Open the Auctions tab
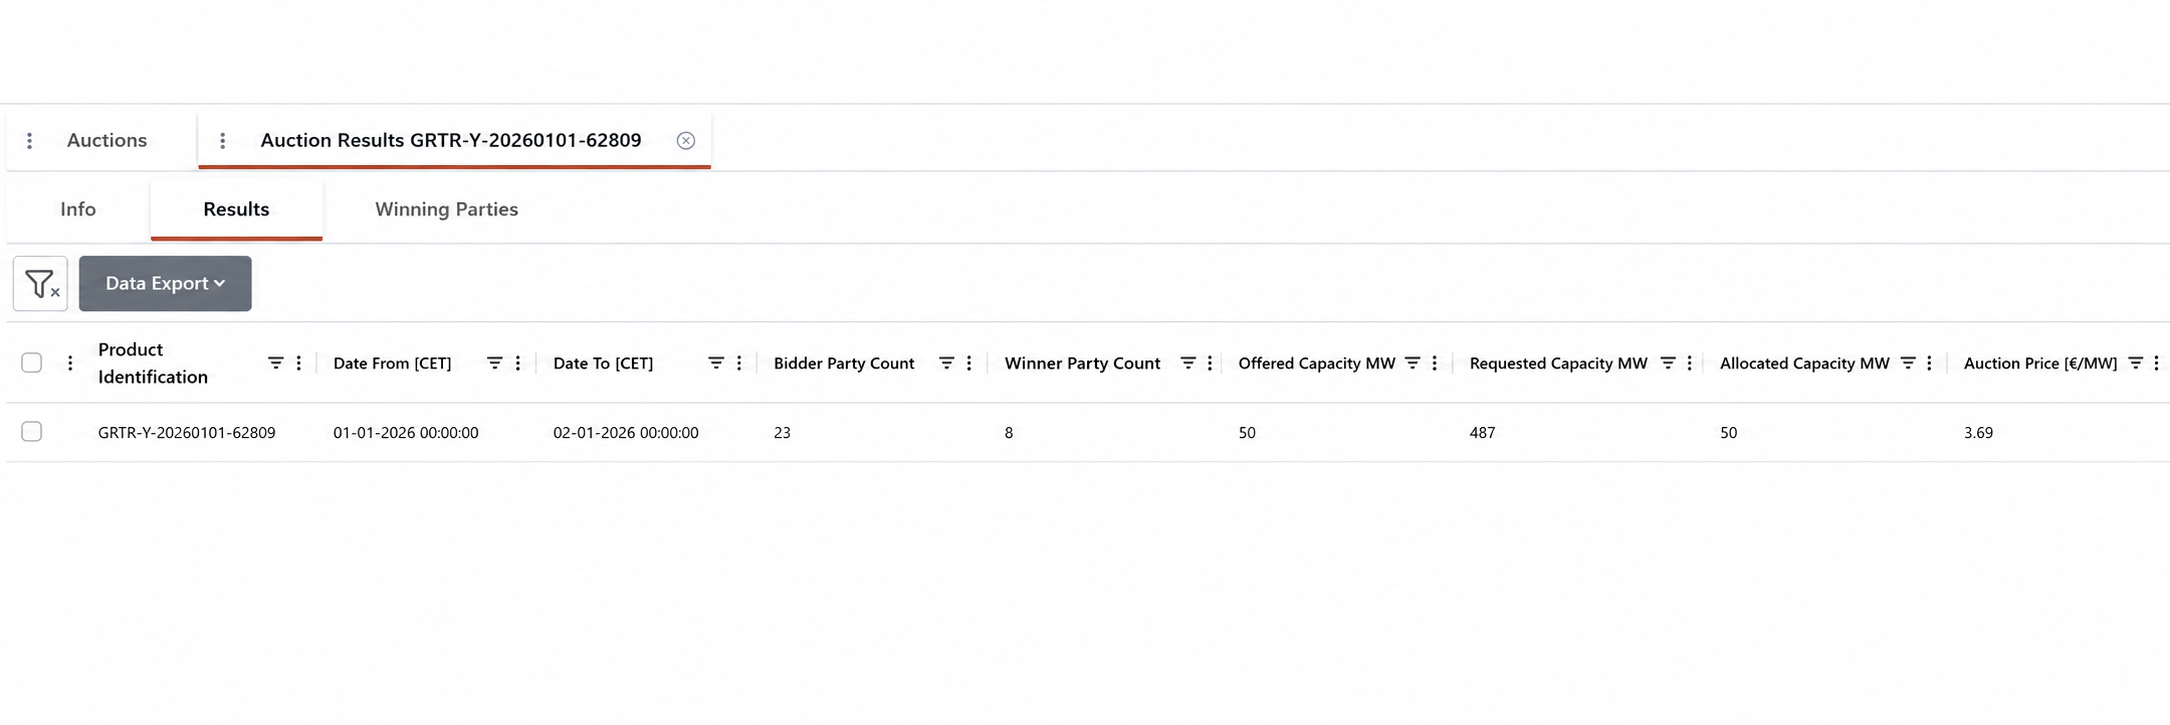The height and width of the screenshot is (725, 2170). click(x=107, y=141)
